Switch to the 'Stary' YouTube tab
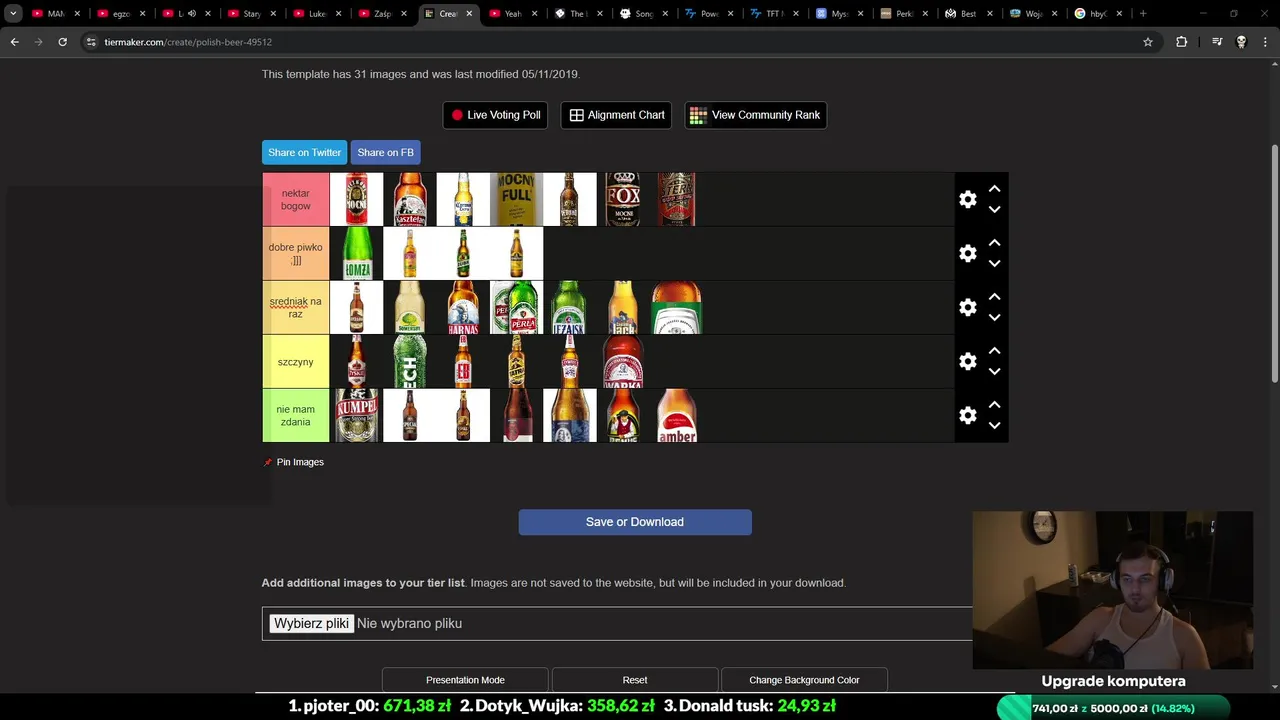The image size is (1280, 720). 251,14
